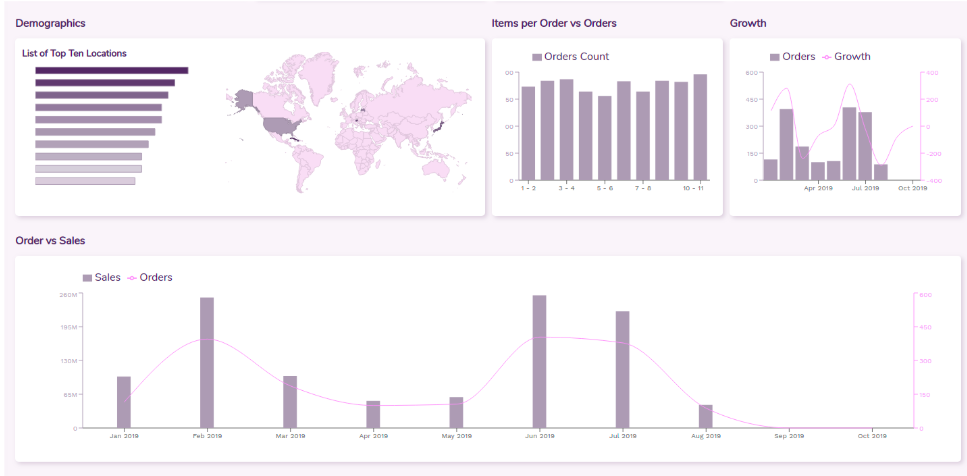Click the Orders Count legend color box
This screenshot has width=967, height=476.
(537, 57)
